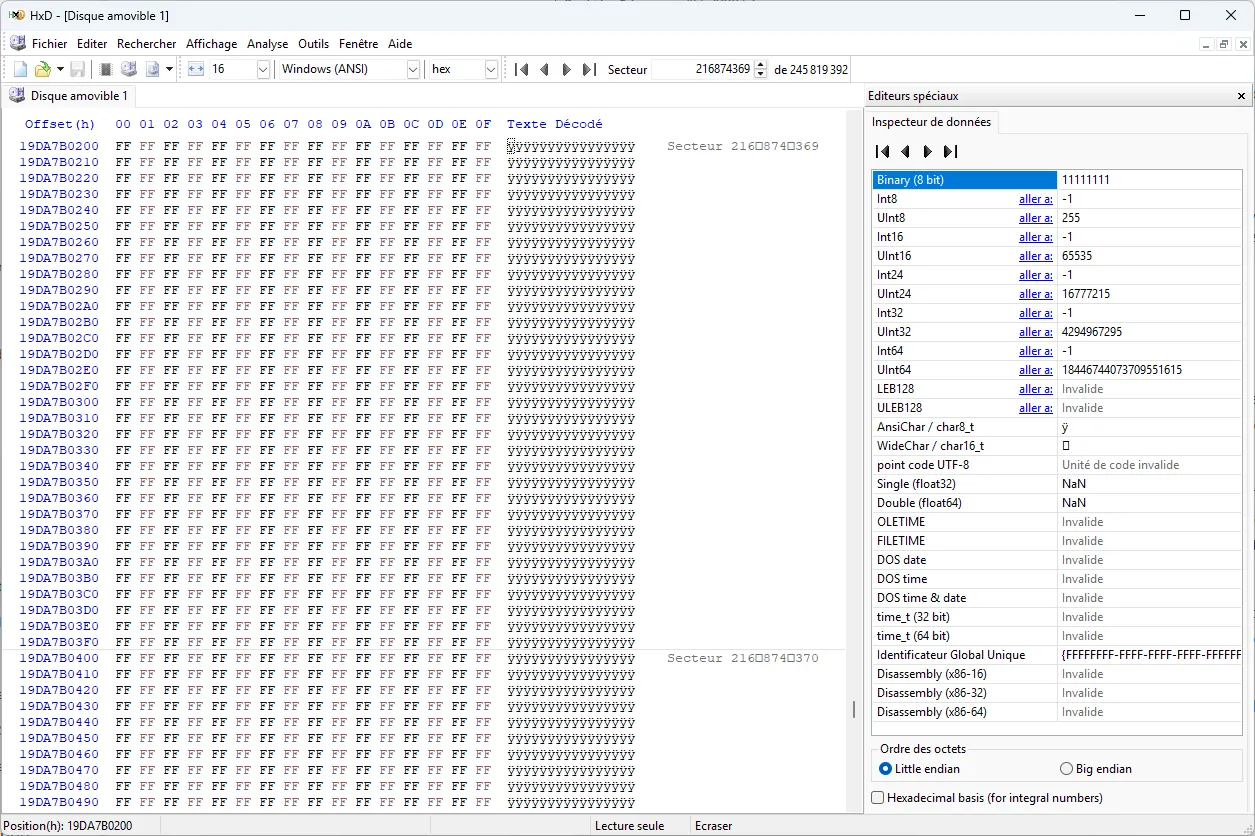Select the Inspecteur de données tab

[x=931, y=122]
